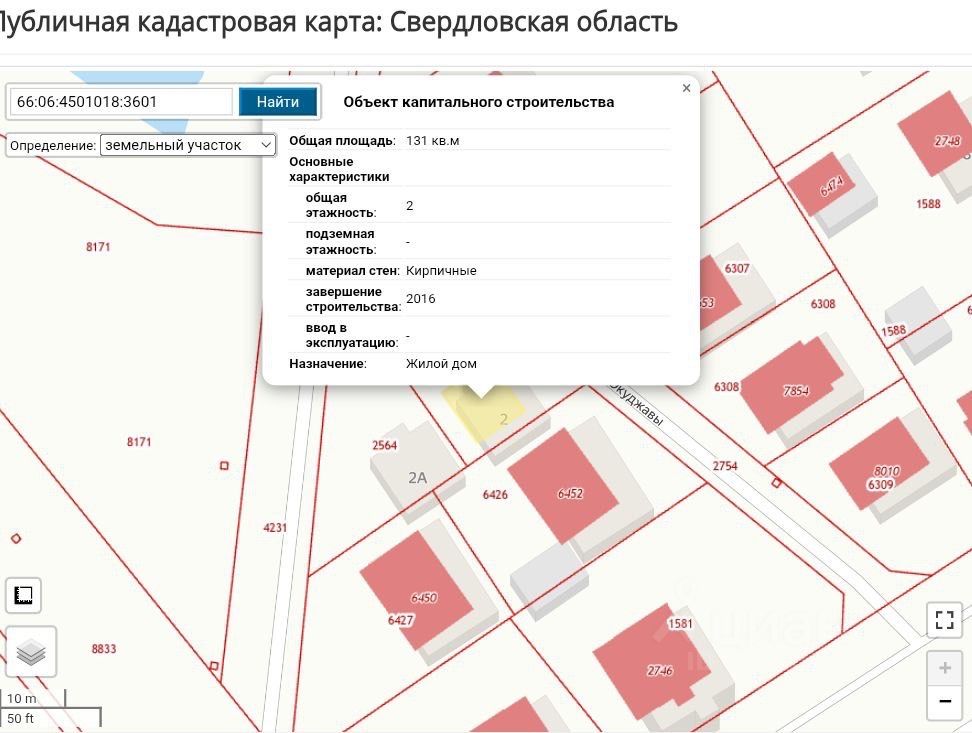Screen dimensions: 972x733
Task: Click the gray building labeled 2A
Action: [417, 469]
